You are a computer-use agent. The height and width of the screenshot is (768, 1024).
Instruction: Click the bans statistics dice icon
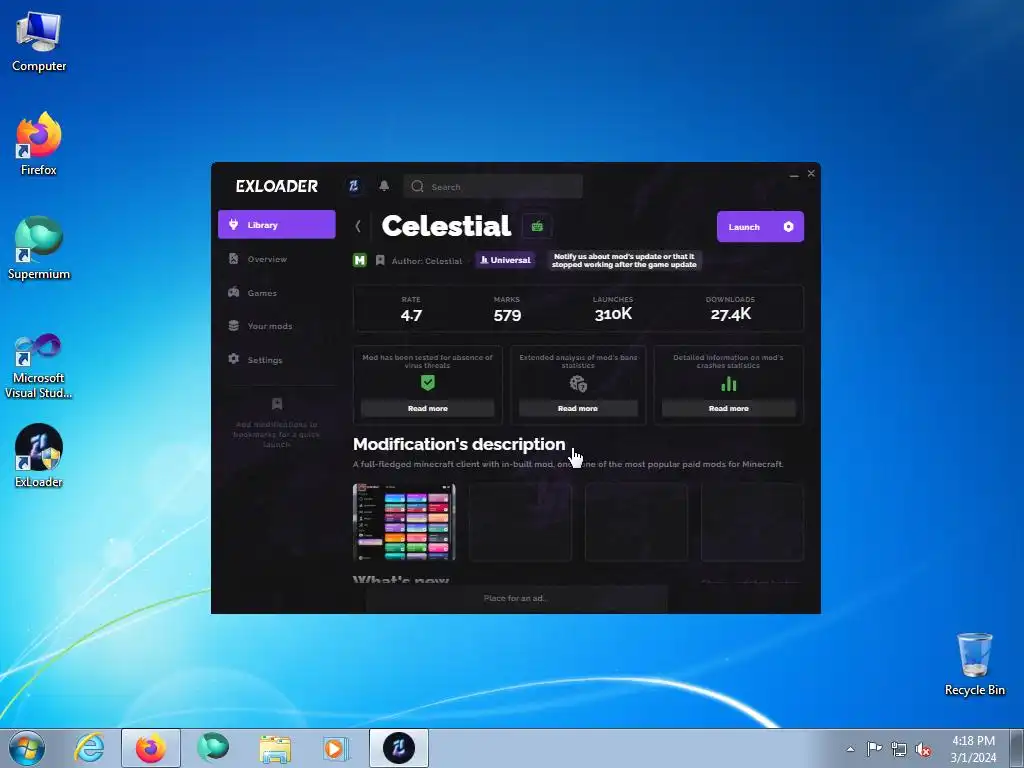(x=578, y=384)
